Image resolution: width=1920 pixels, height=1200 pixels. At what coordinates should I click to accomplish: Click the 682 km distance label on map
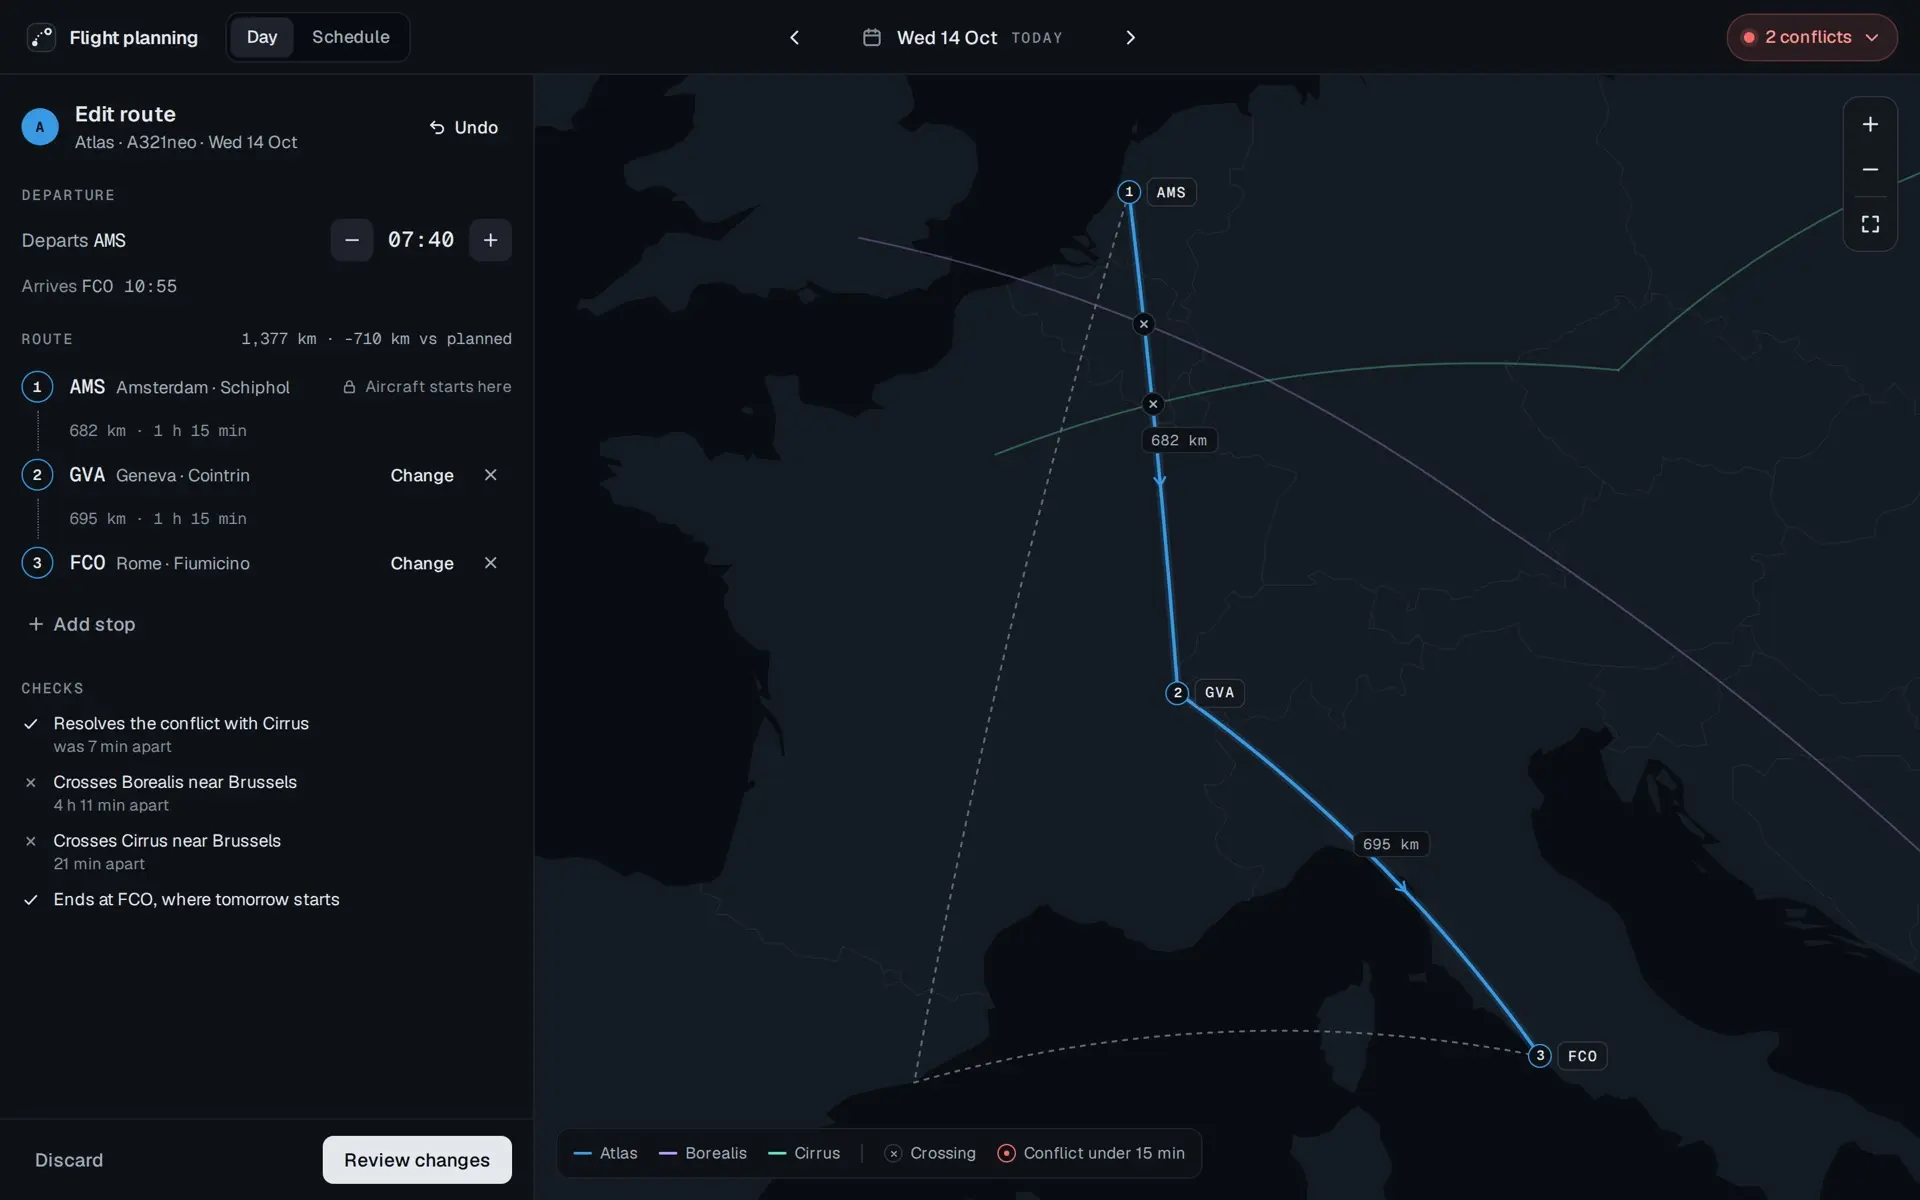pos(1179,440)
